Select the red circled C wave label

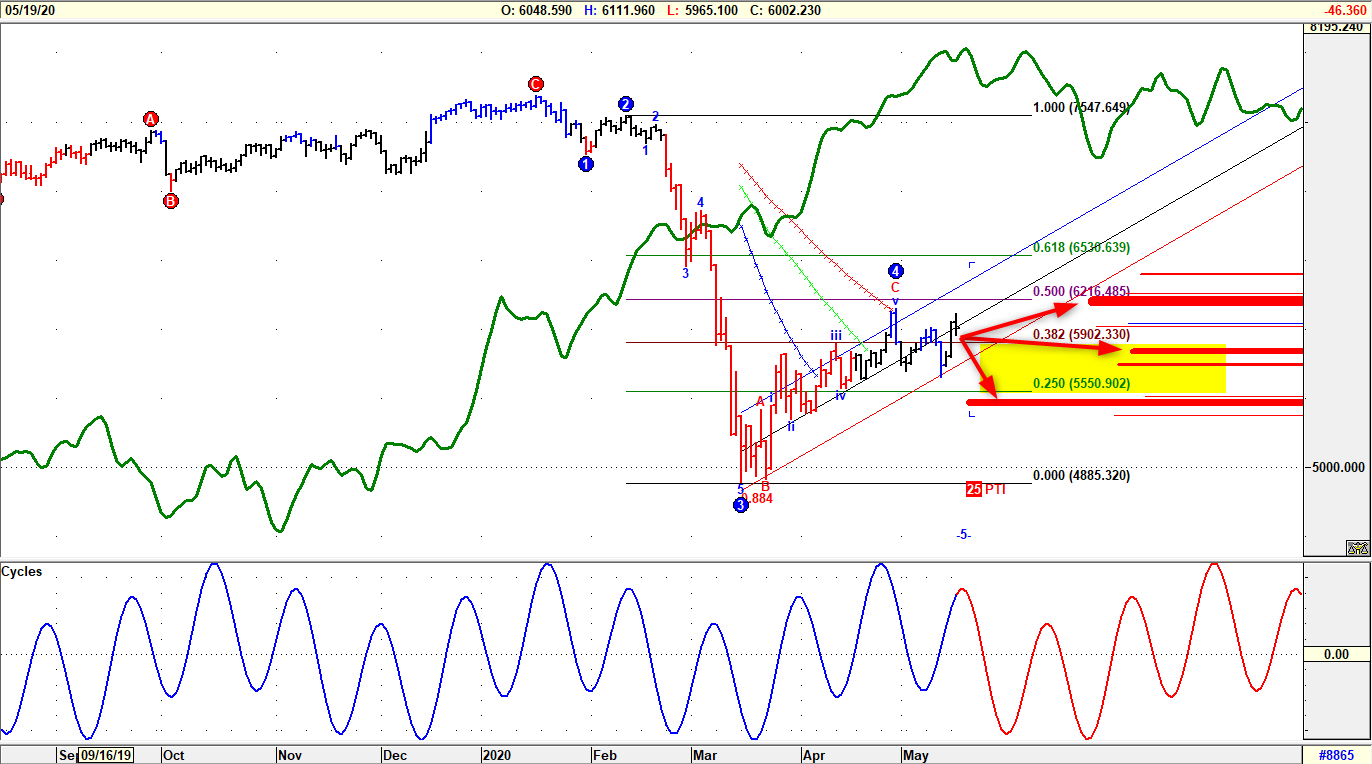click(535, 84)
